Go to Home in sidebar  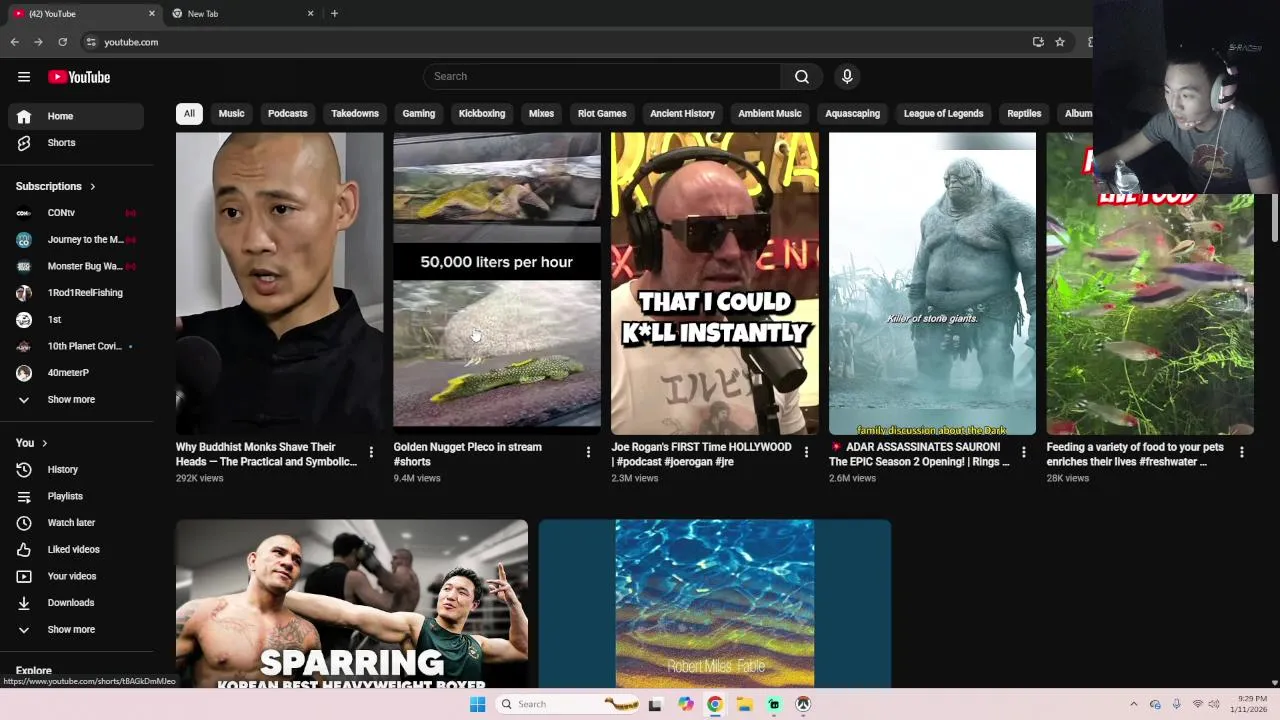coord(76,116)
